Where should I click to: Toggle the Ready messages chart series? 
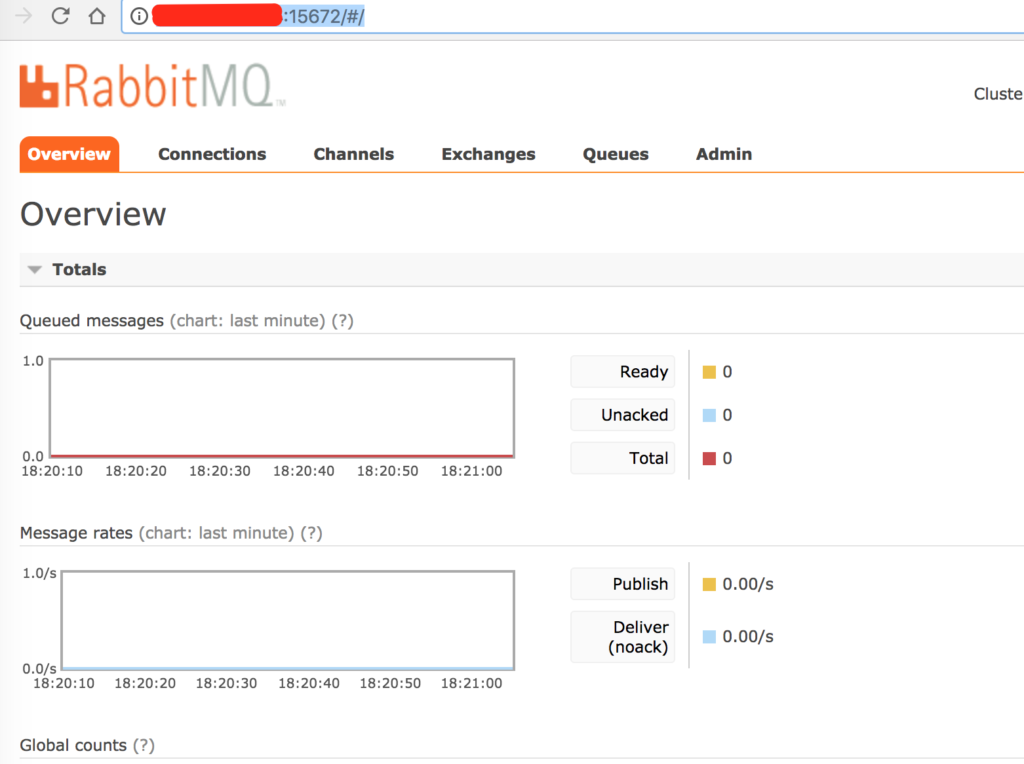(x=622, y=371)
